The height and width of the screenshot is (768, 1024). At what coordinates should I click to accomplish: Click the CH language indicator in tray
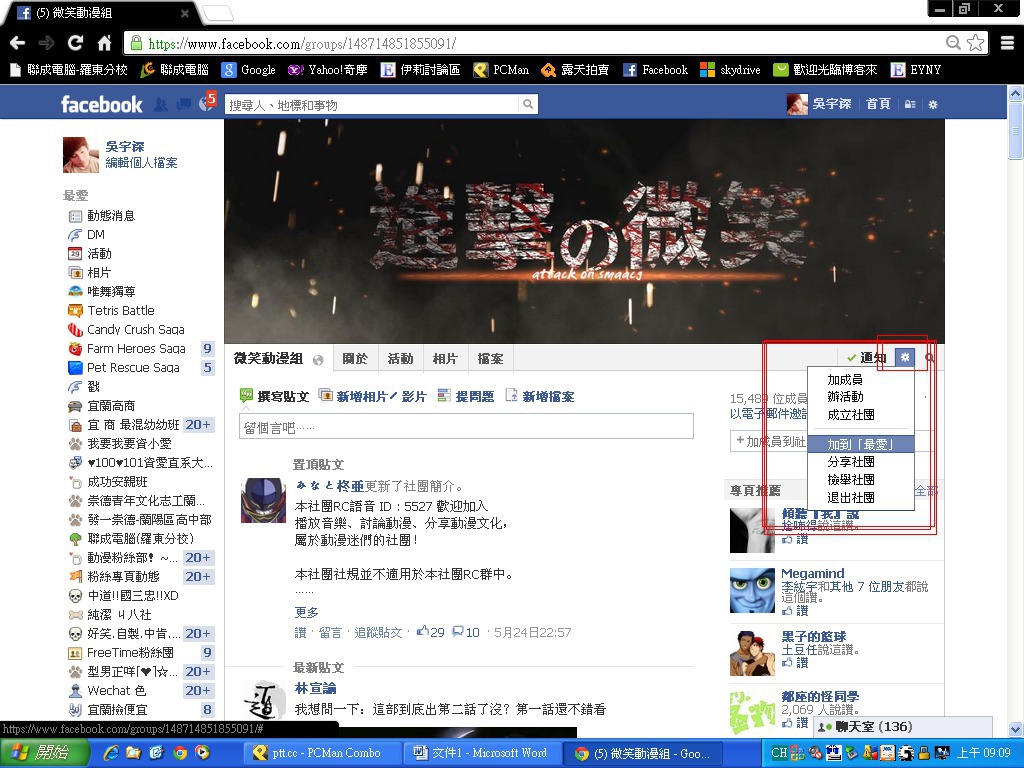point(779,753)
